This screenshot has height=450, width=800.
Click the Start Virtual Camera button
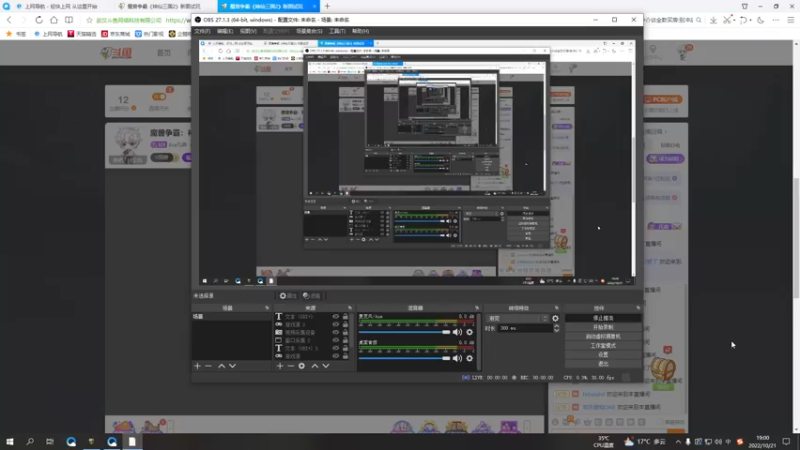pyautogui.click(x=603, y=337)
